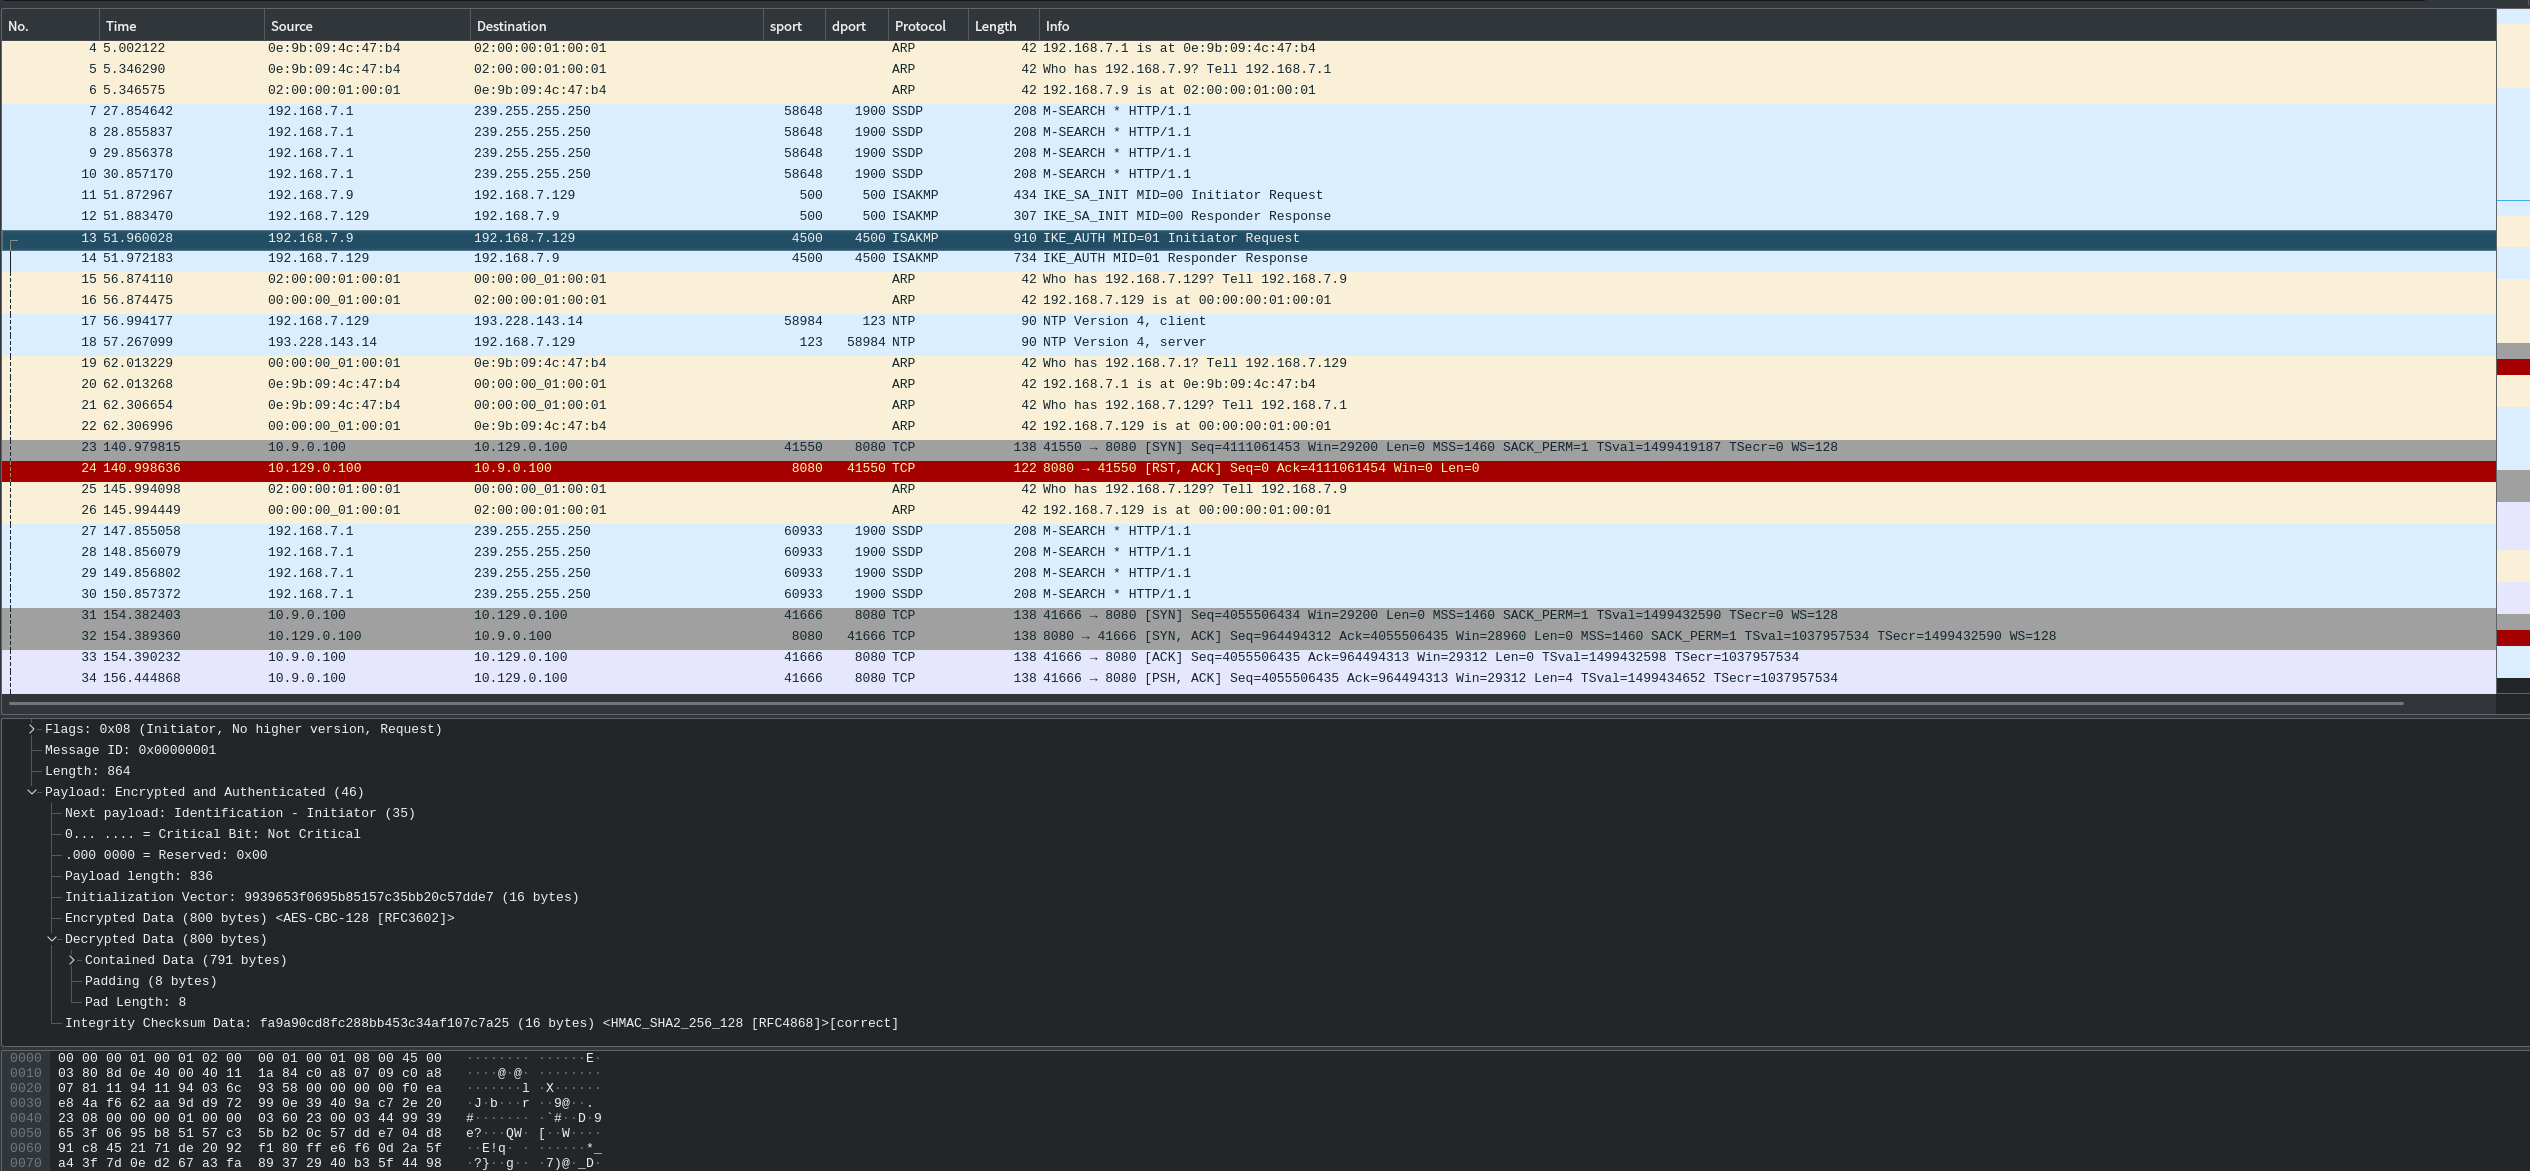Select packet 7 SSDP M-SEARCH row
Image resolution: width=2530 pixels, height=1171 pixels.
click(x=1248, y=111)
